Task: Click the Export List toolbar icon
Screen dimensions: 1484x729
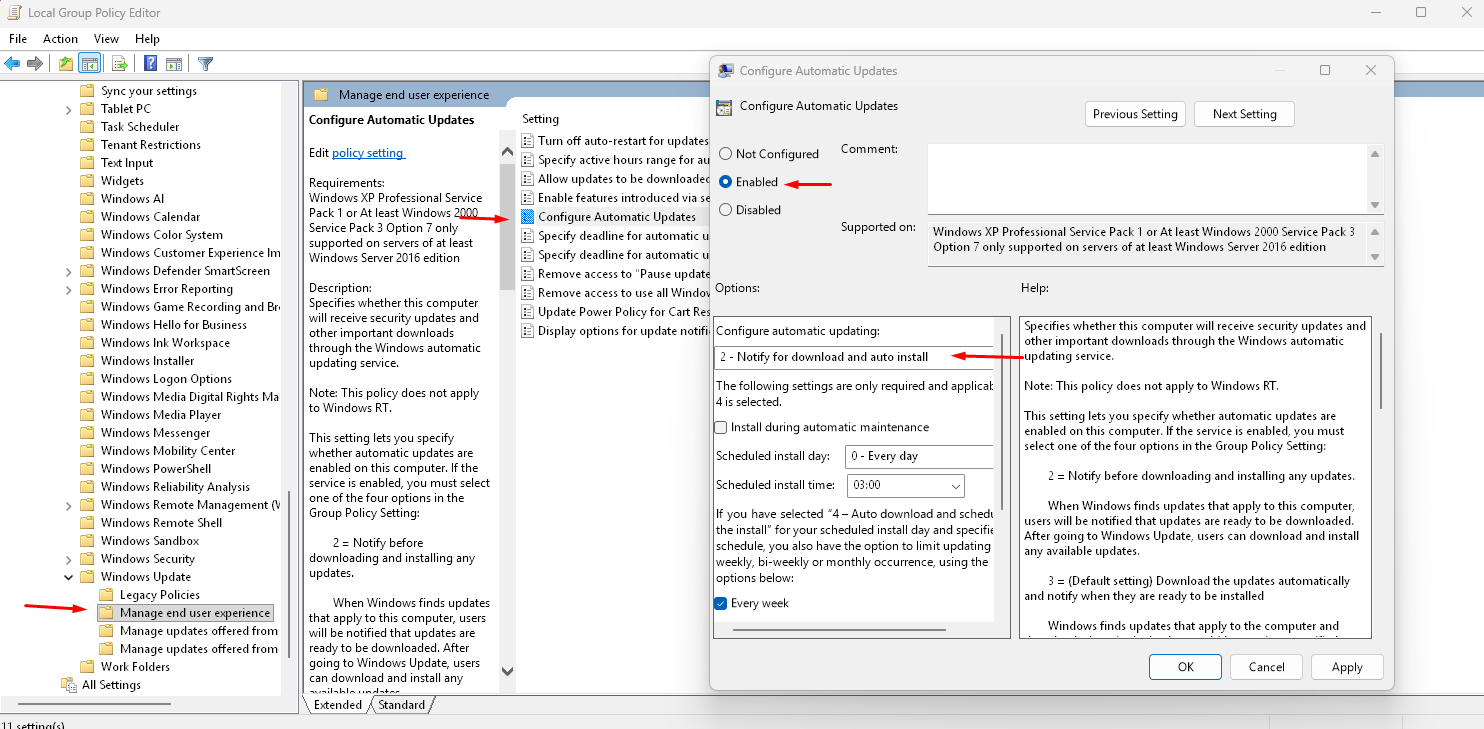Action: click(120, 64)
